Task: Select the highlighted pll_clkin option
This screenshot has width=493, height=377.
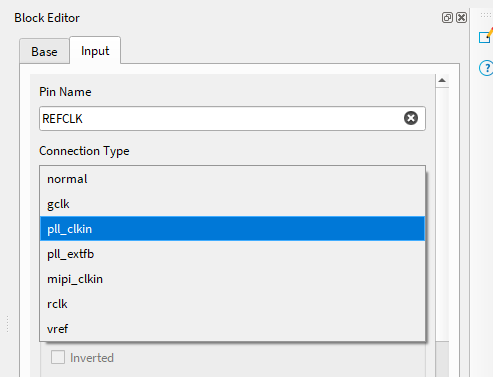Action: click(x=232, y=229)
